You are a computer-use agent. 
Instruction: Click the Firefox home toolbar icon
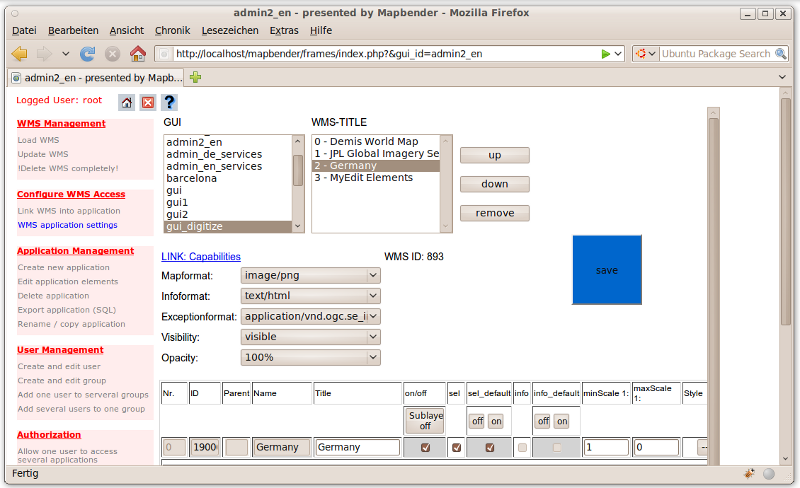point(138,53)
